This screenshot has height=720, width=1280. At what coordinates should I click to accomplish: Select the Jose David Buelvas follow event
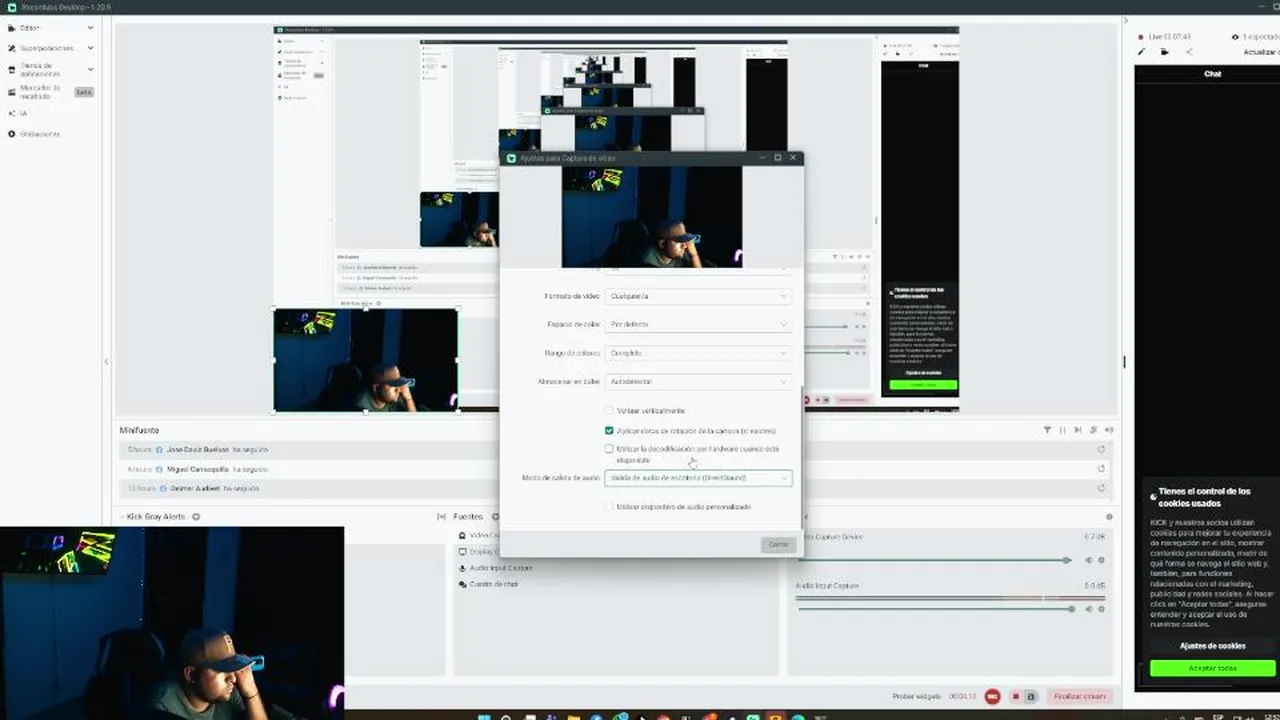click(x=614, y=450)
